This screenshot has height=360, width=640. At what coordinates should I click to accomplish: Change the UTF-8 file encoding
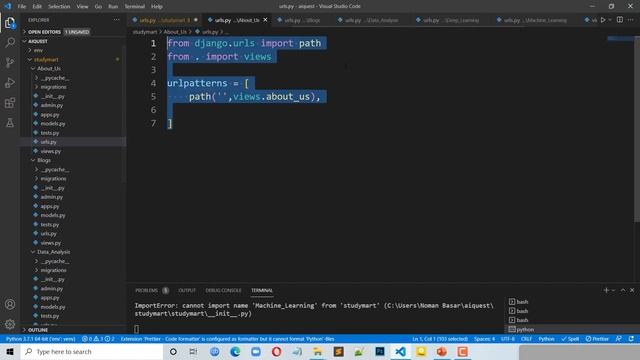pyautogui.click(x=508, y=339)
